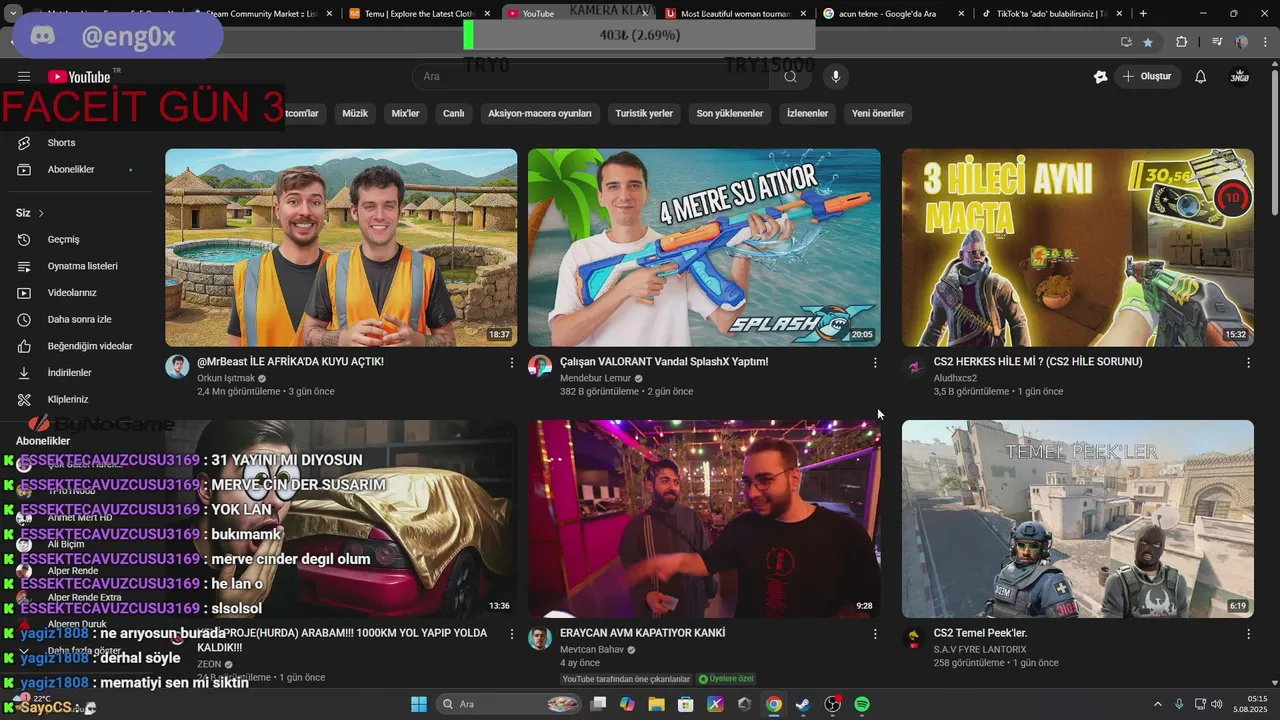Select the İzlenenler filter chip

pos(808,113)
